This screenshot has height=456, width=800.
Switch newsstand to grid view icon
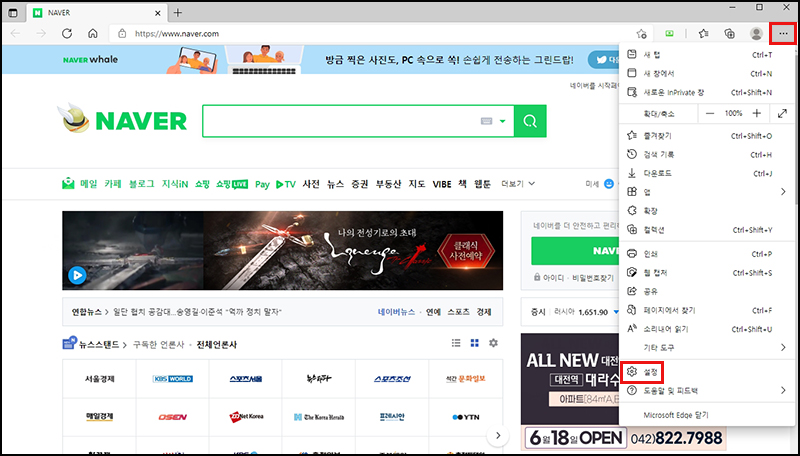[474, 343]
